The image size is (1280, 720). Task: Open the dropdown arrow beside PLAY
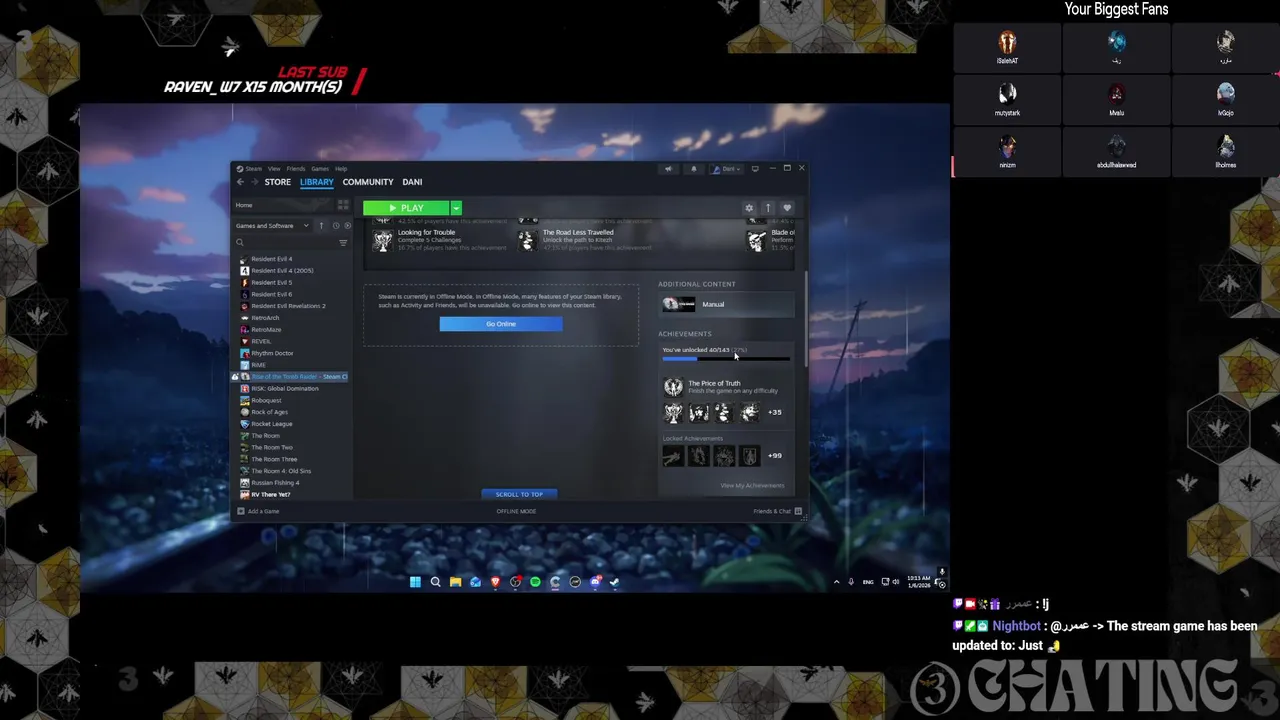pos(456,208)
